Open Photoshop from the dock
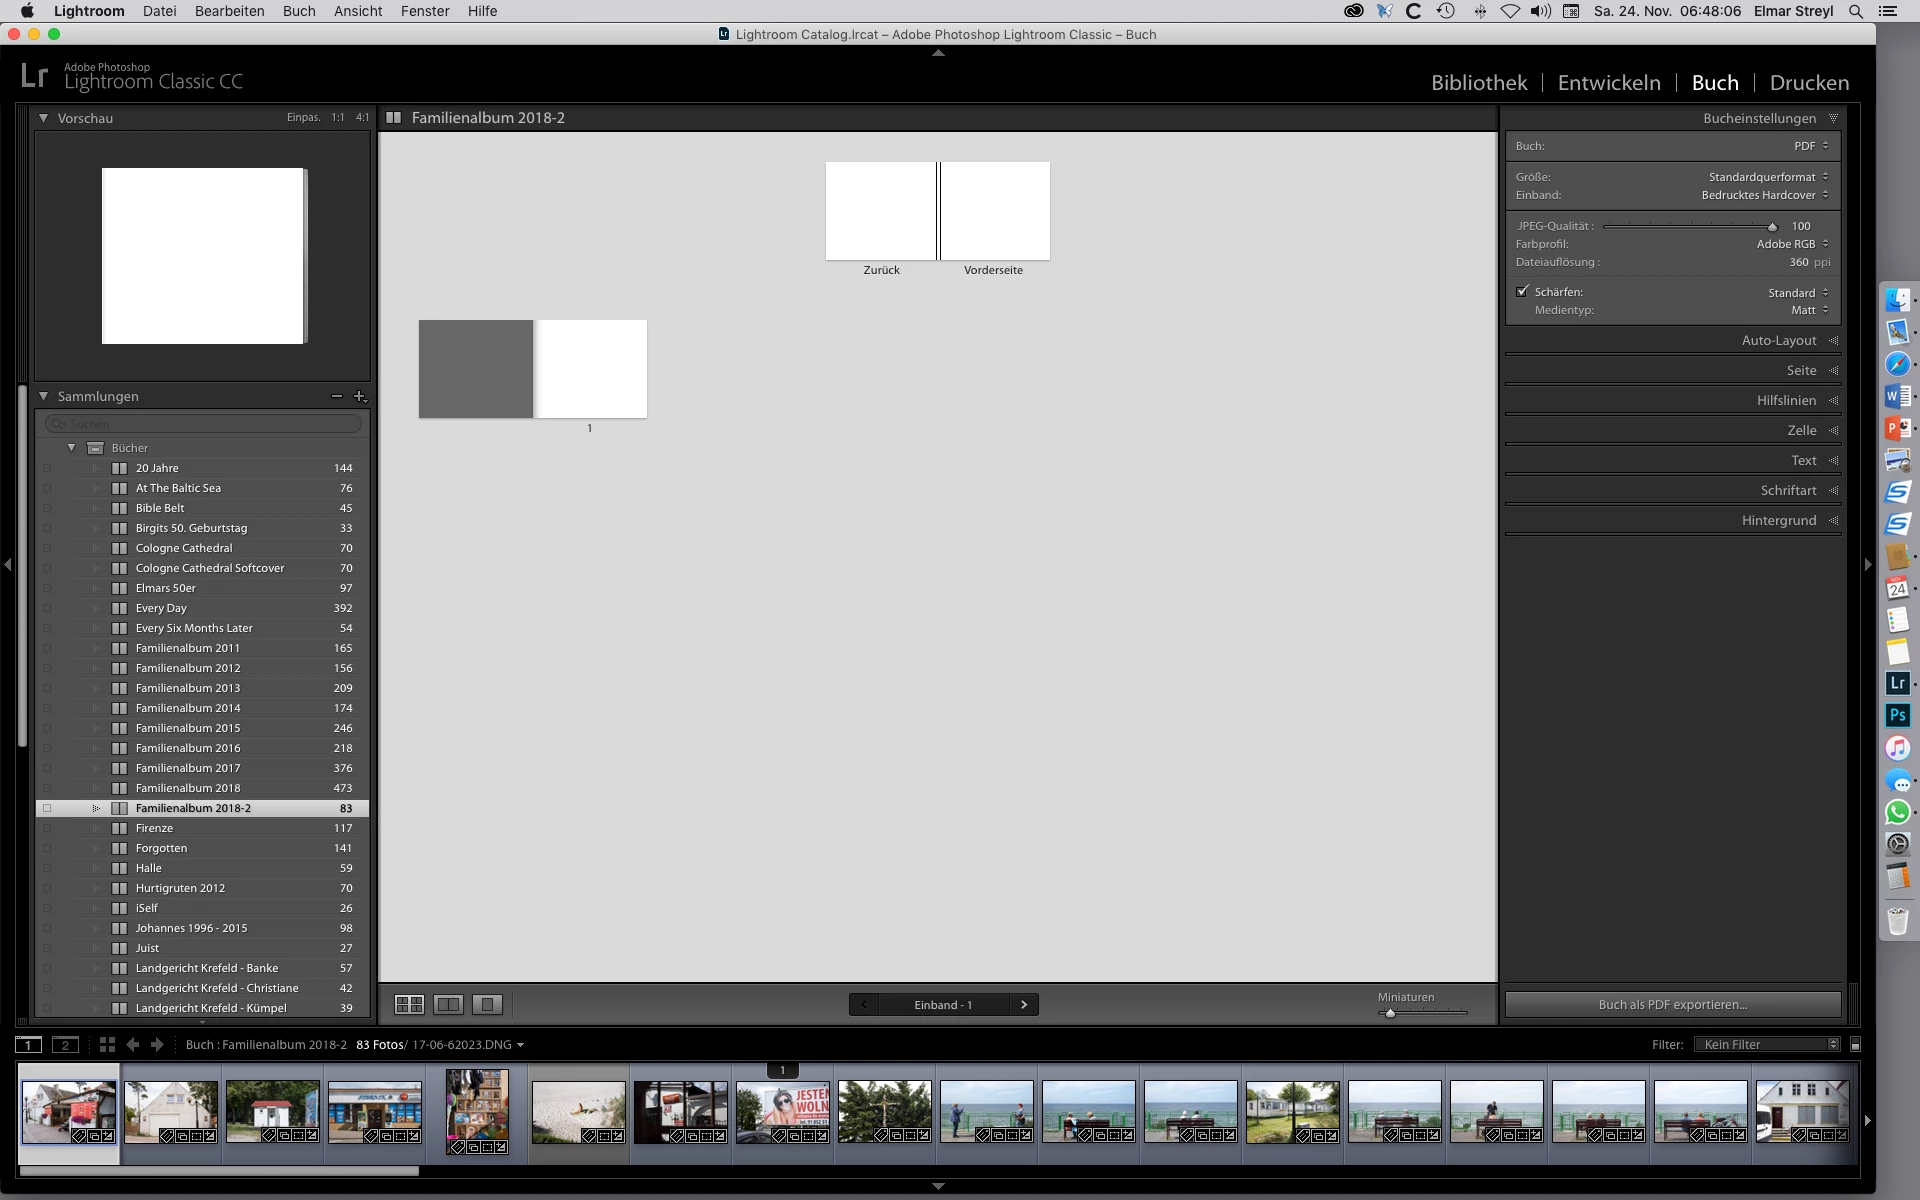 [x=1897, y=716]
